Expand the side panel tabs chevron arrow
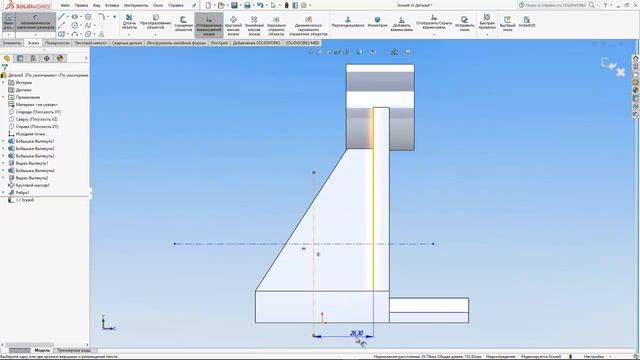 (86, 58)
